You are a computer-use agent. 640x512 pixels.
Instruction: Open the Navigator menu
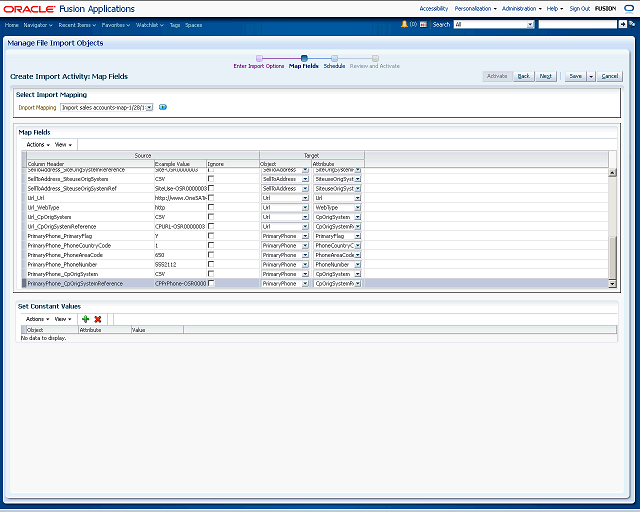coord(38,23)
